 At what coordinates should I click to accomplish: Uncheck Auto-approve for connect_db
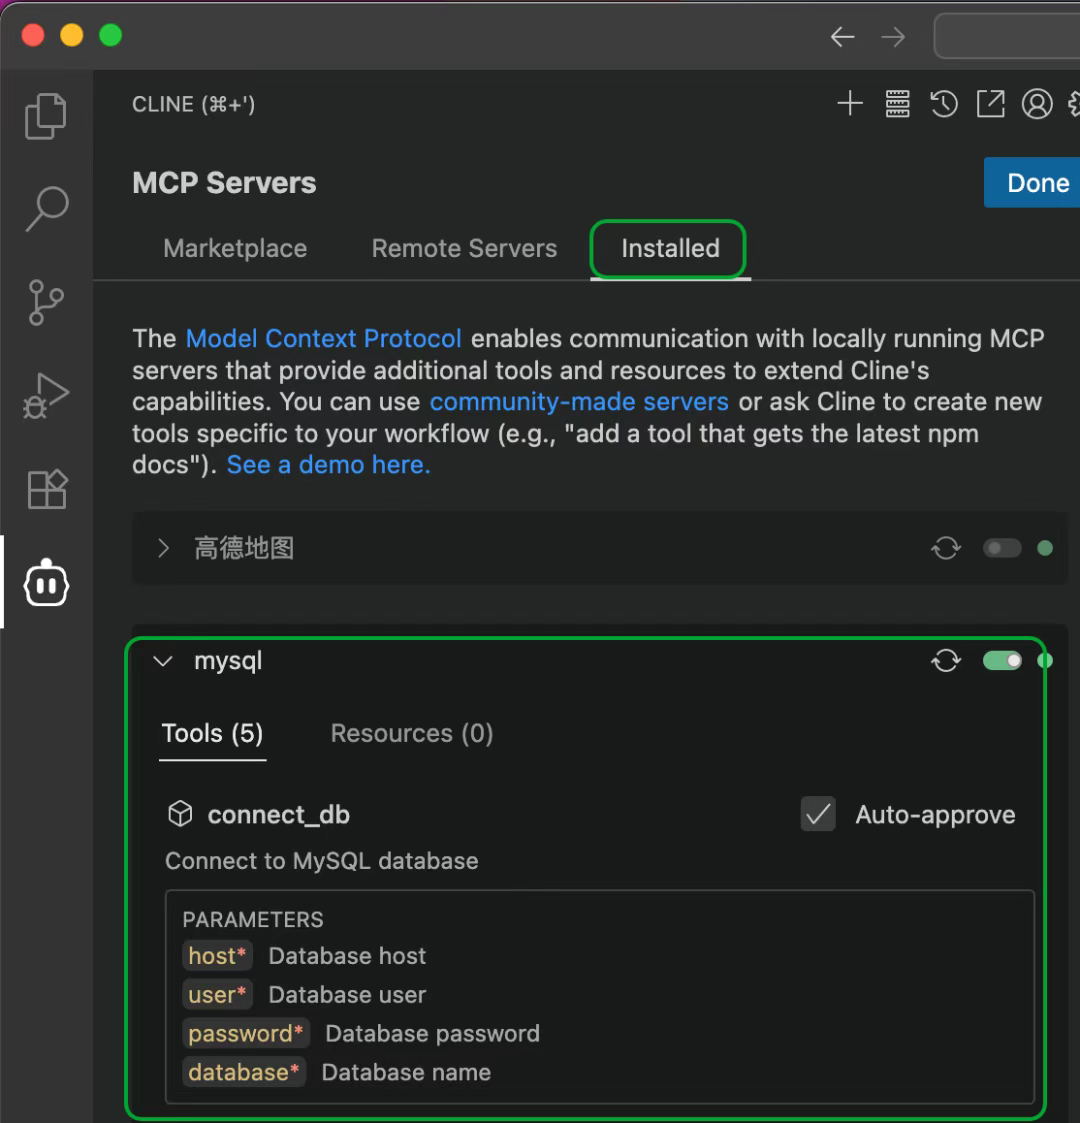click(x=818, y=814)
